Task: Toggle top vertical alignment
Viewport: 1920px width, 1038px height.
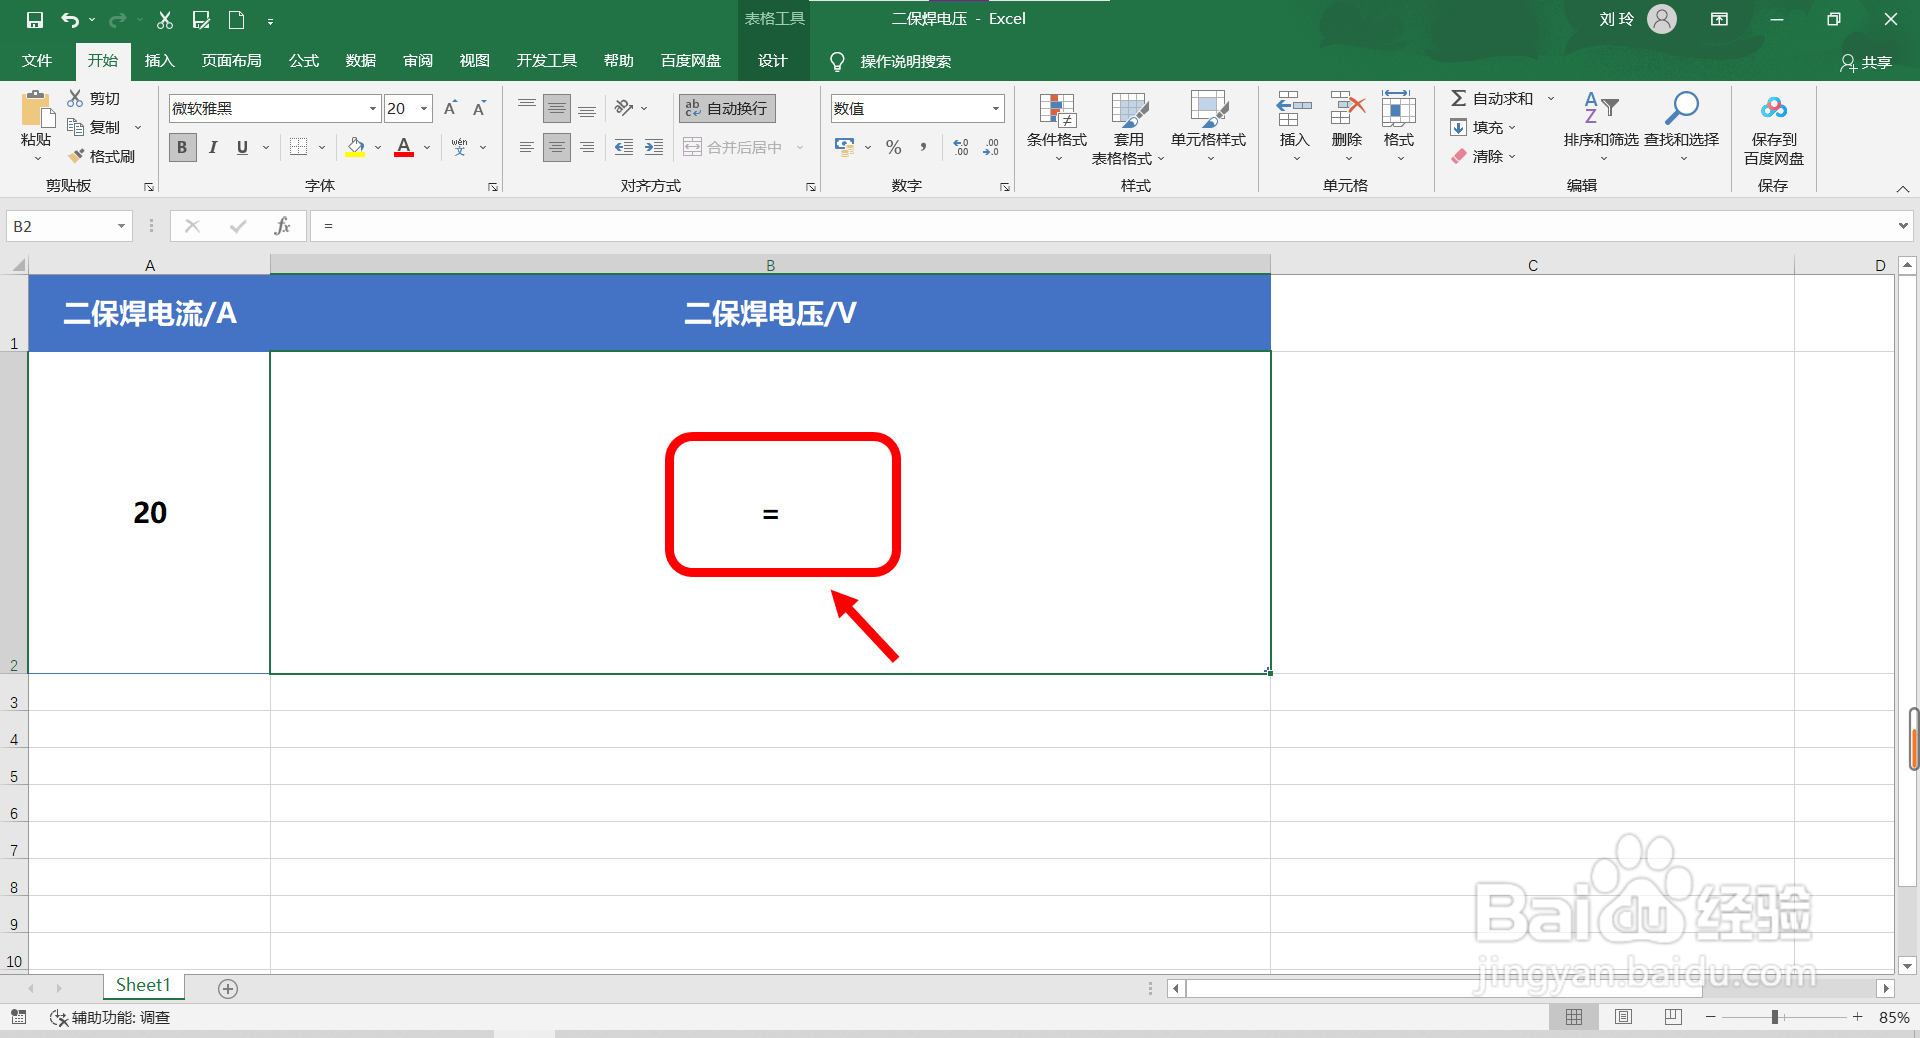Action: coord(527,108)
